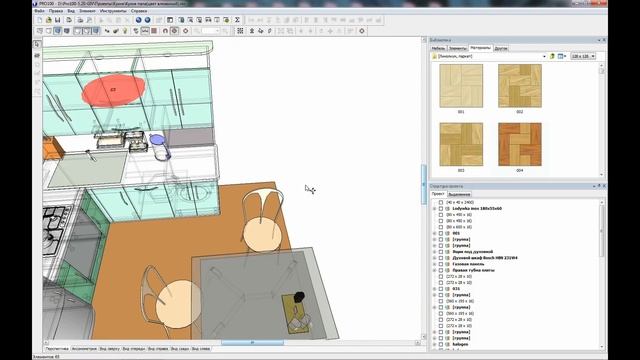Switch to the Вид слева view tab

(201, 349)
